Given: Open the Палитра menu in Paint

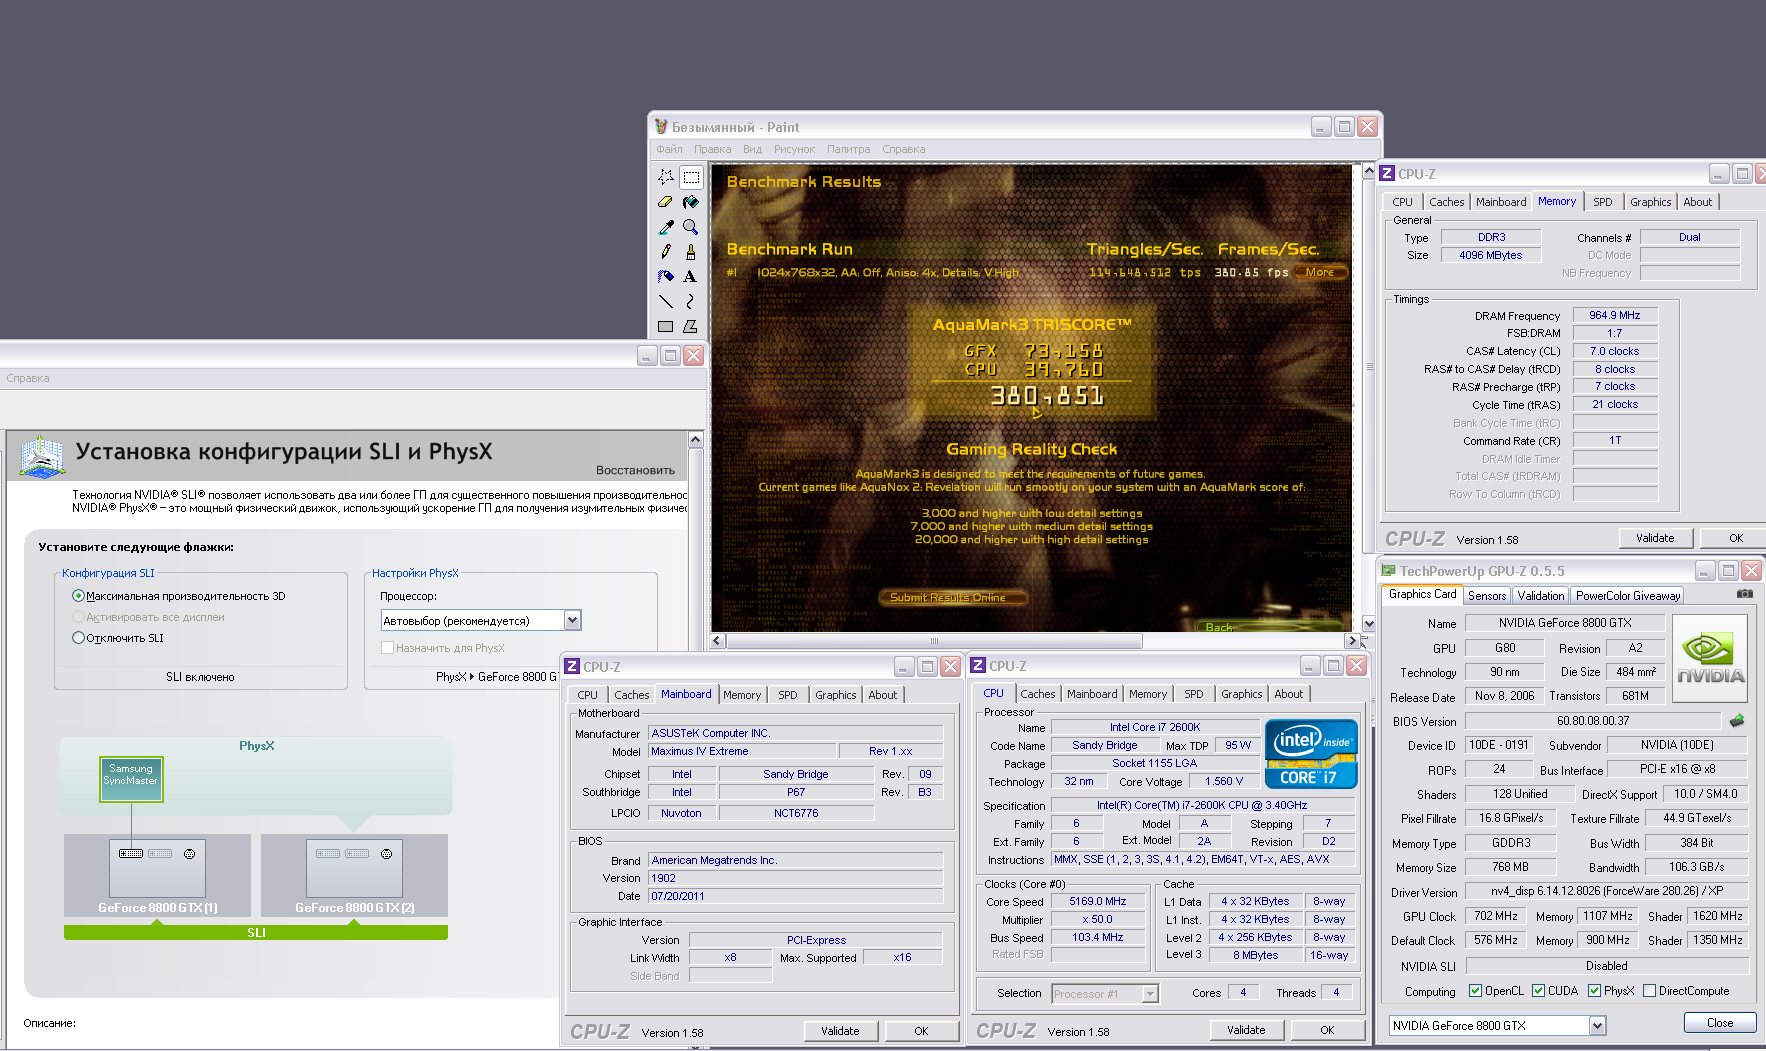Looking at the screenshot, I should 848,149.
